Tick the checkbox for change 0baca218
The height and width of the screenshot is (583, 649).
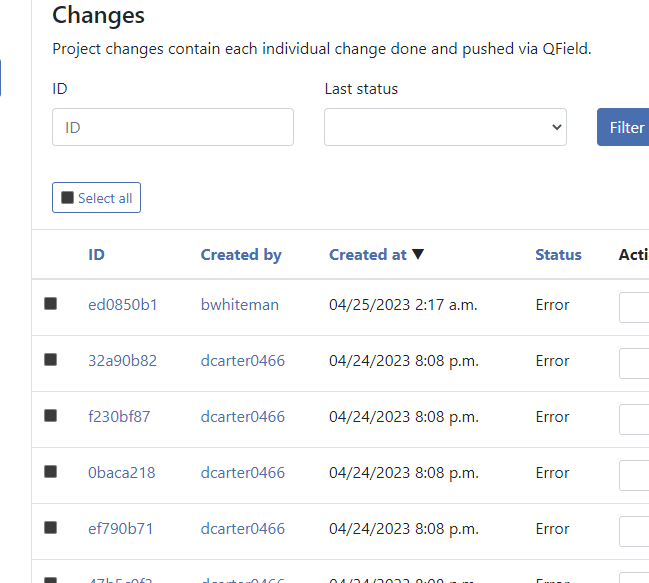click(51, 472)
